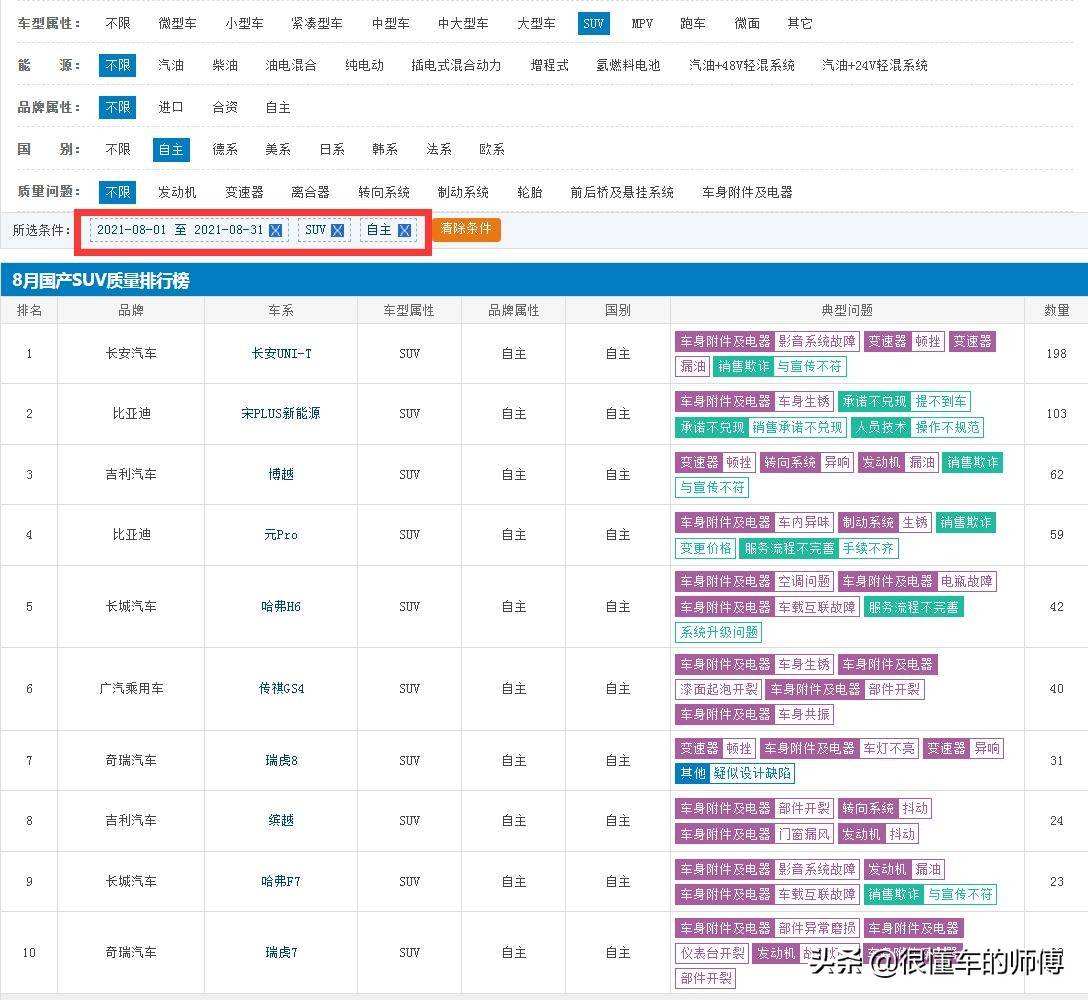1088x1000 pixels.
Task: Open the 哈弗F7 model link
Action: pos(281,881)
